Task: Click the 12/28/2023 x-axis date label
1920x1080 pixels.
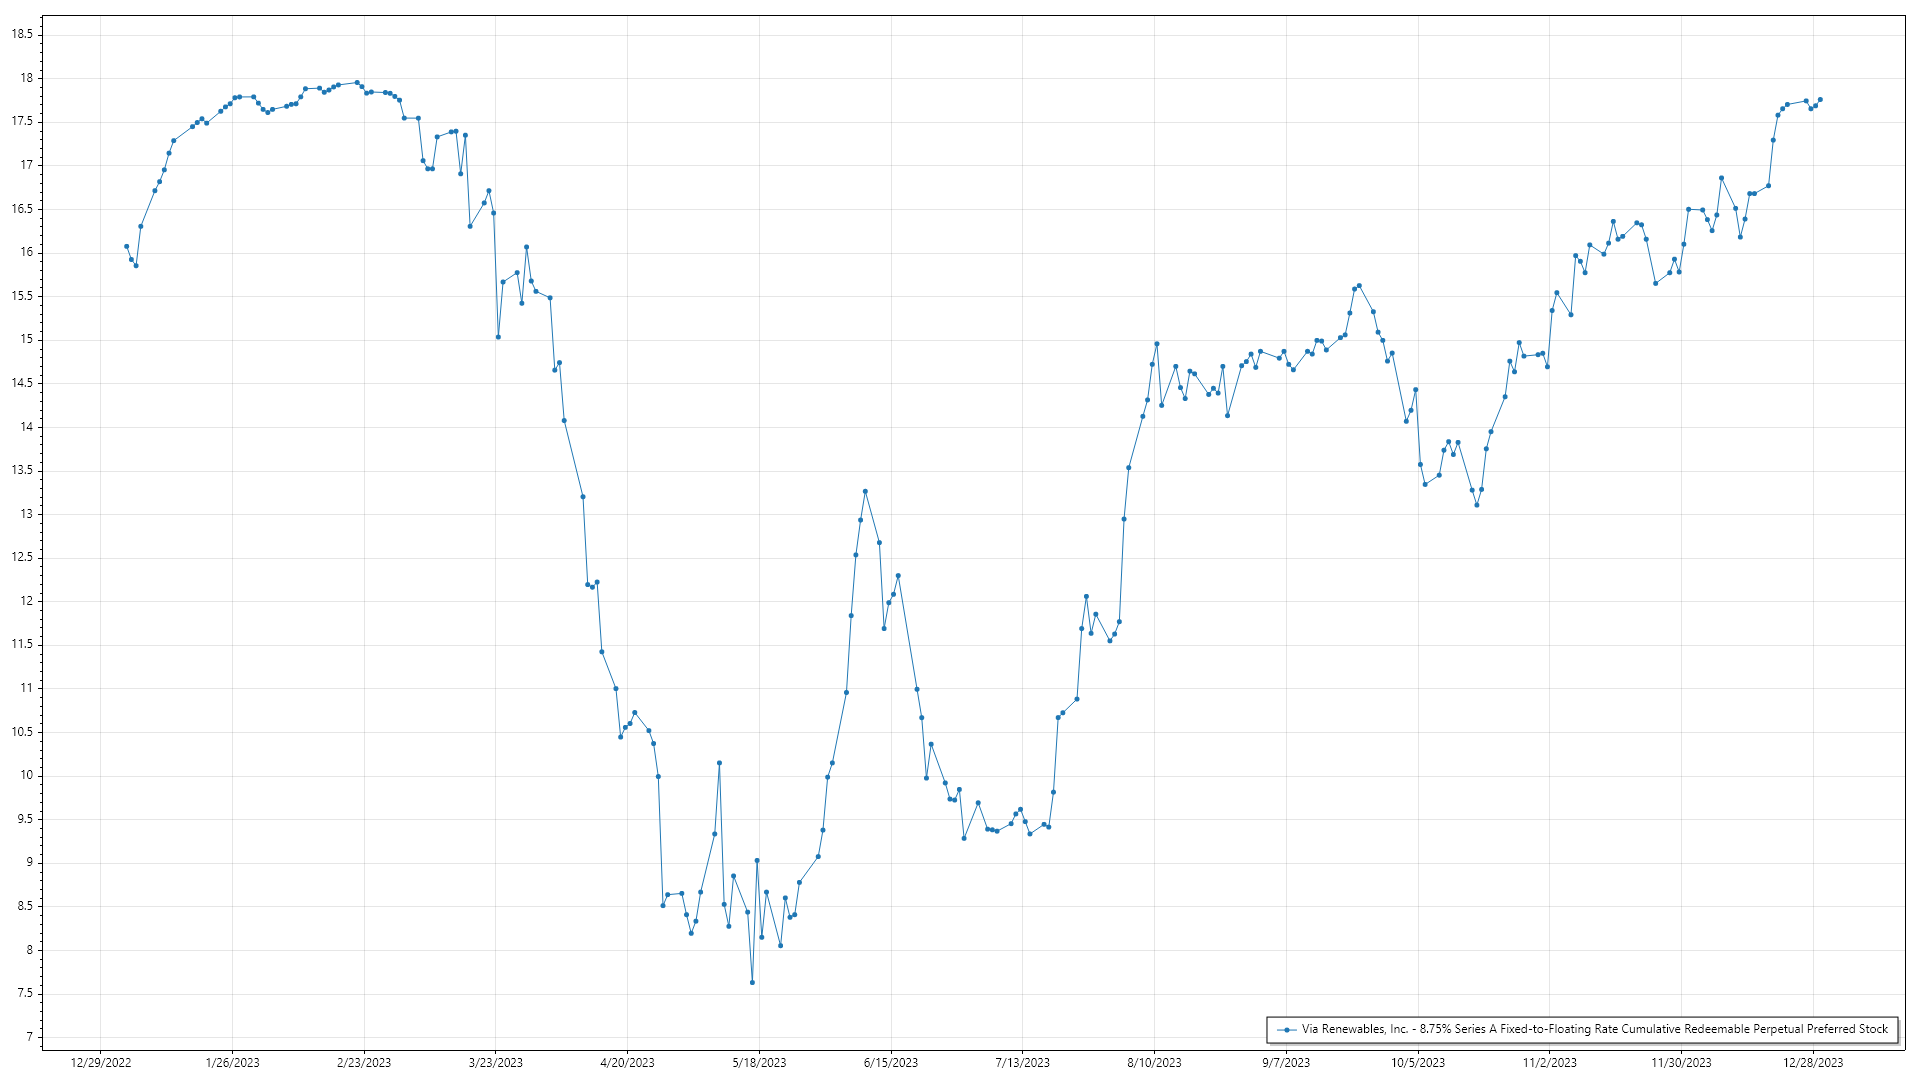Action: pyautogui.click(x=1813, y=1062)
